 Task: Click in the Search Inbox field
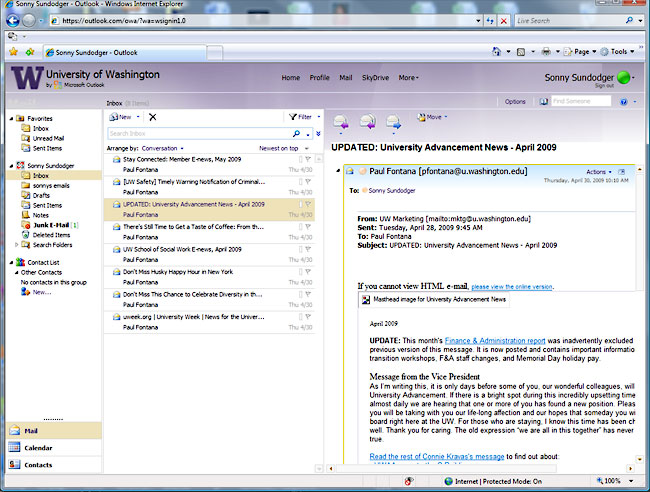click(199, 133)
